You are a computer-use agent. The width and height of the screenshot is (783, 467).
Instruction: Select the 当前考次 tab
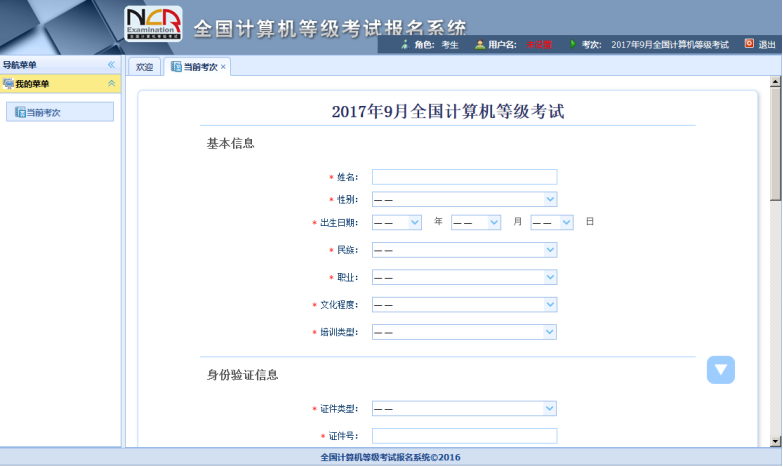197,67
